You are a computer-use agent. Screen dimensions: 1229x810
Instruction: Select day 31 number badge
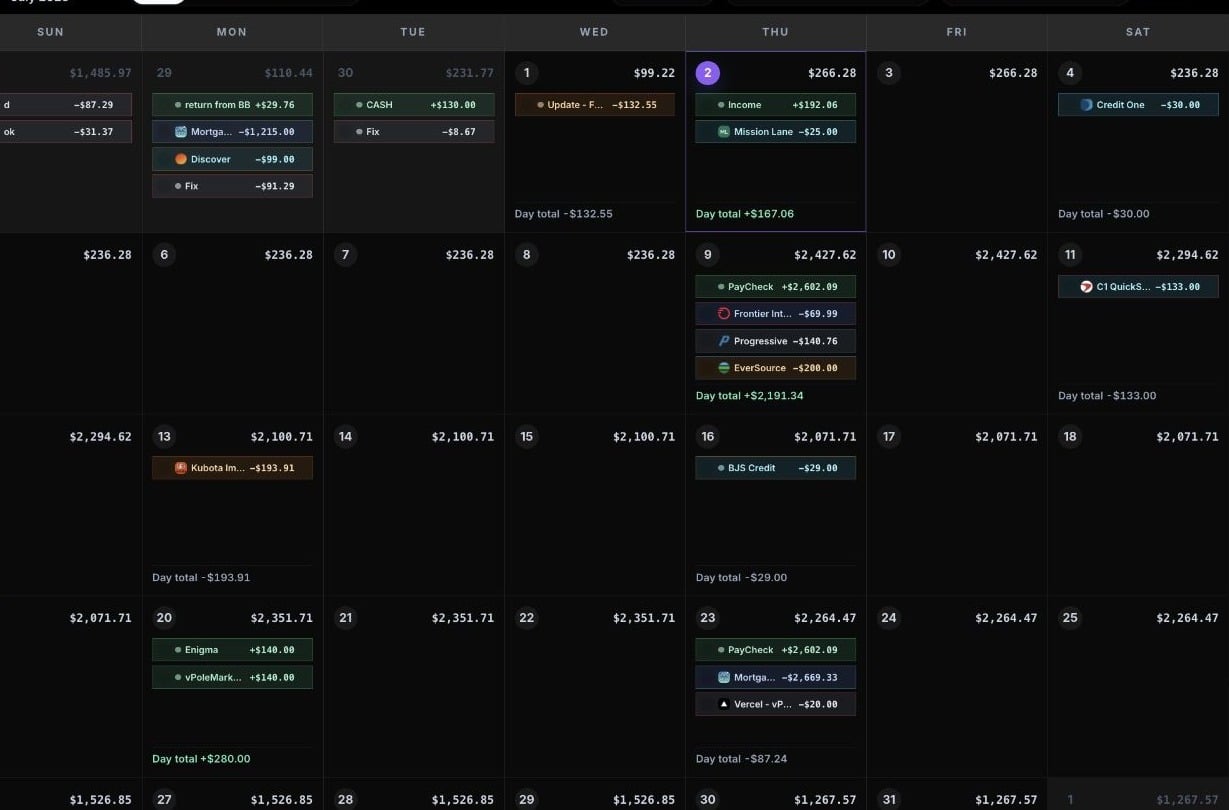(889, 800)
